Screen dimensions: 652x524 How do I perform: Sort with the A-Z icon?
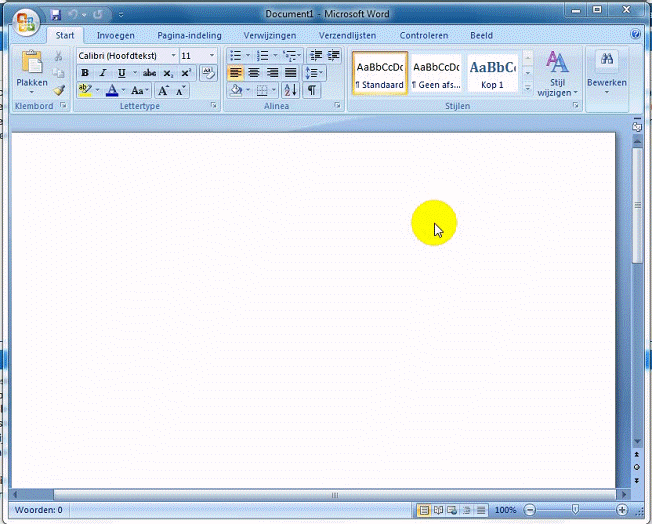point(290,90)
